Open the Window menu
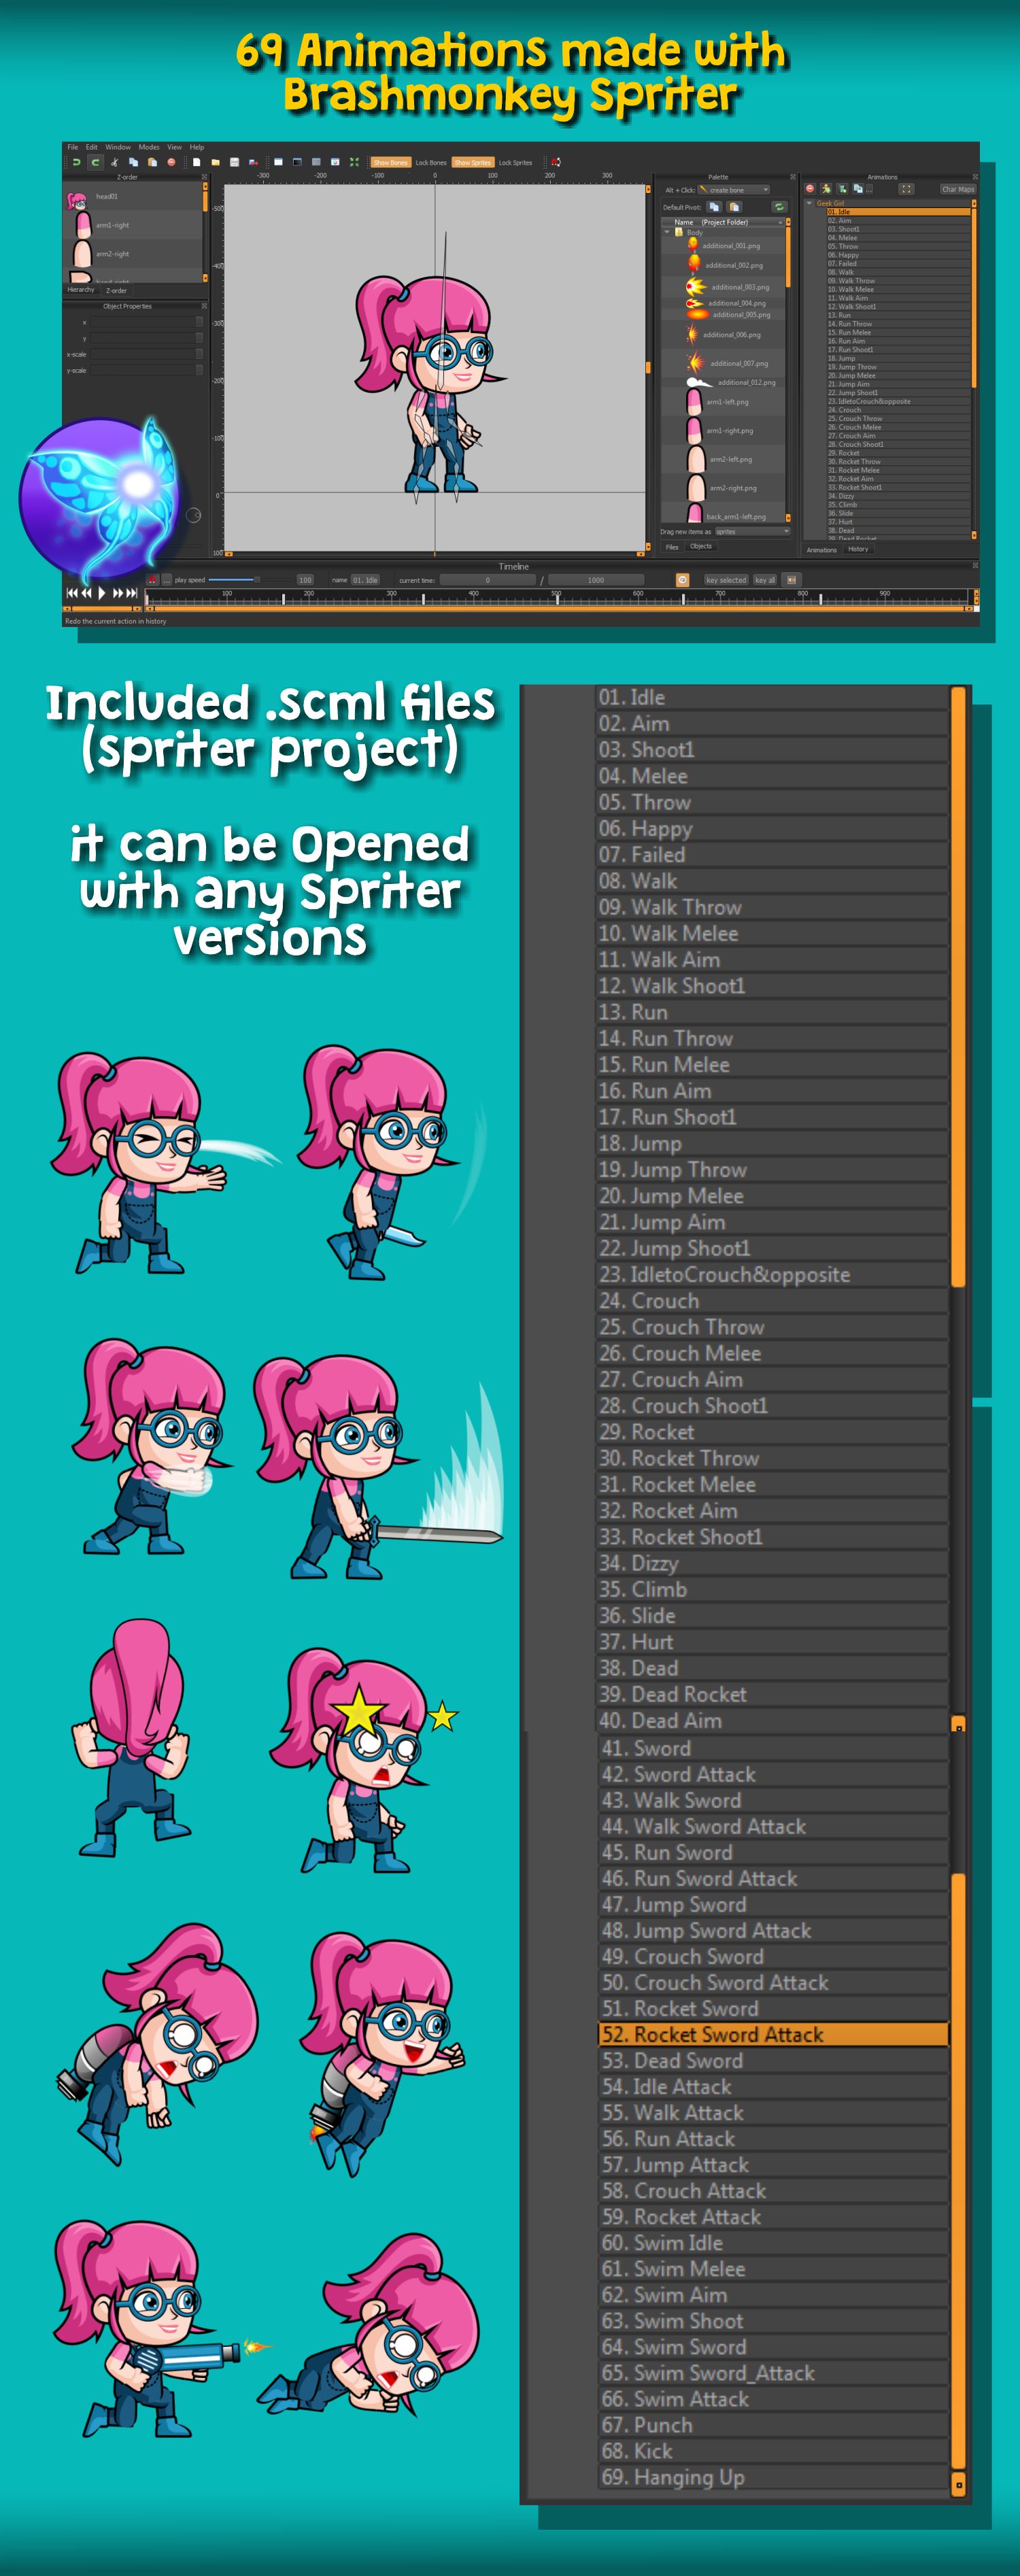 [x=118, y=147]
